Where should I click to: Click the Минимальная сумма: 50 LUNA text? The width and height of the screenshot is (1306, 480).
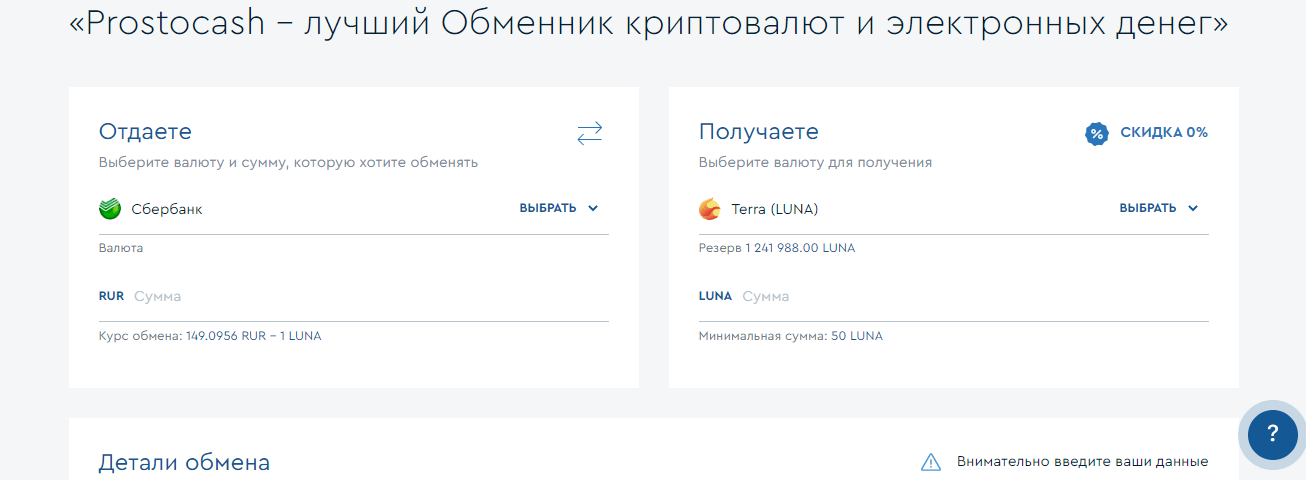[x=790, y=336]
